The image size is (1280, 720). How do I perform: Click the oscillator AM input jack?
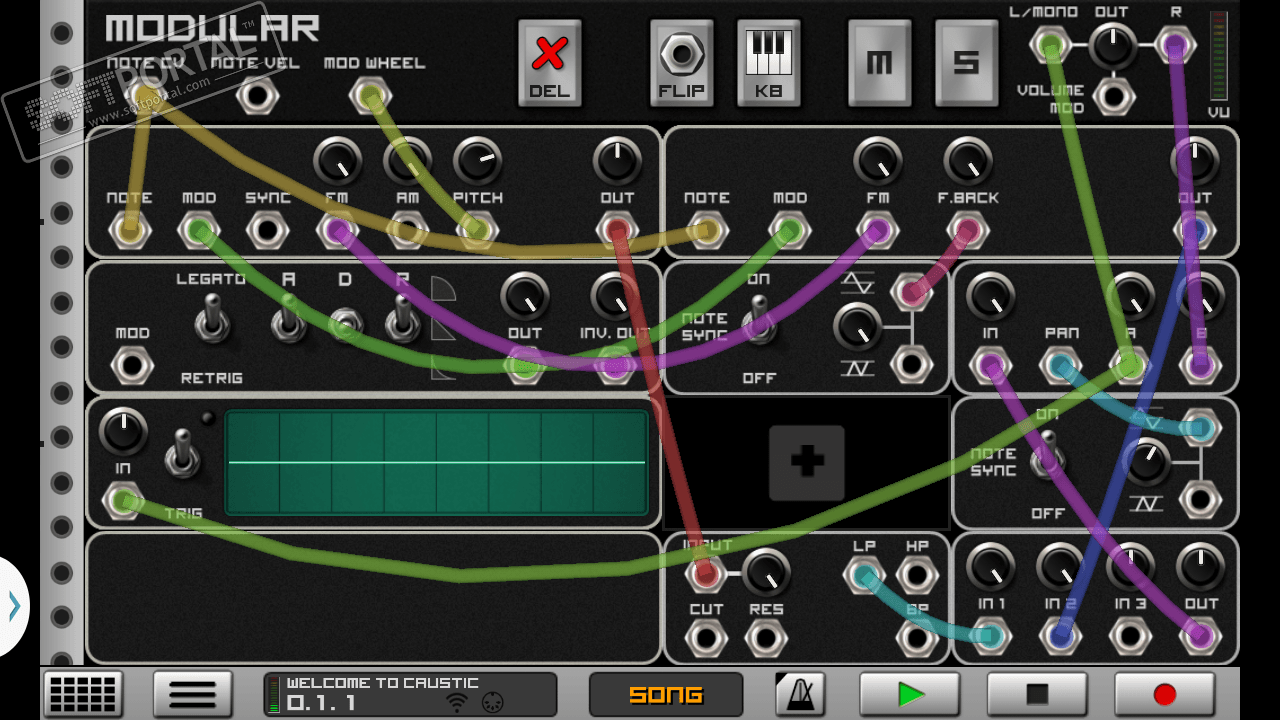click(407, 231)
